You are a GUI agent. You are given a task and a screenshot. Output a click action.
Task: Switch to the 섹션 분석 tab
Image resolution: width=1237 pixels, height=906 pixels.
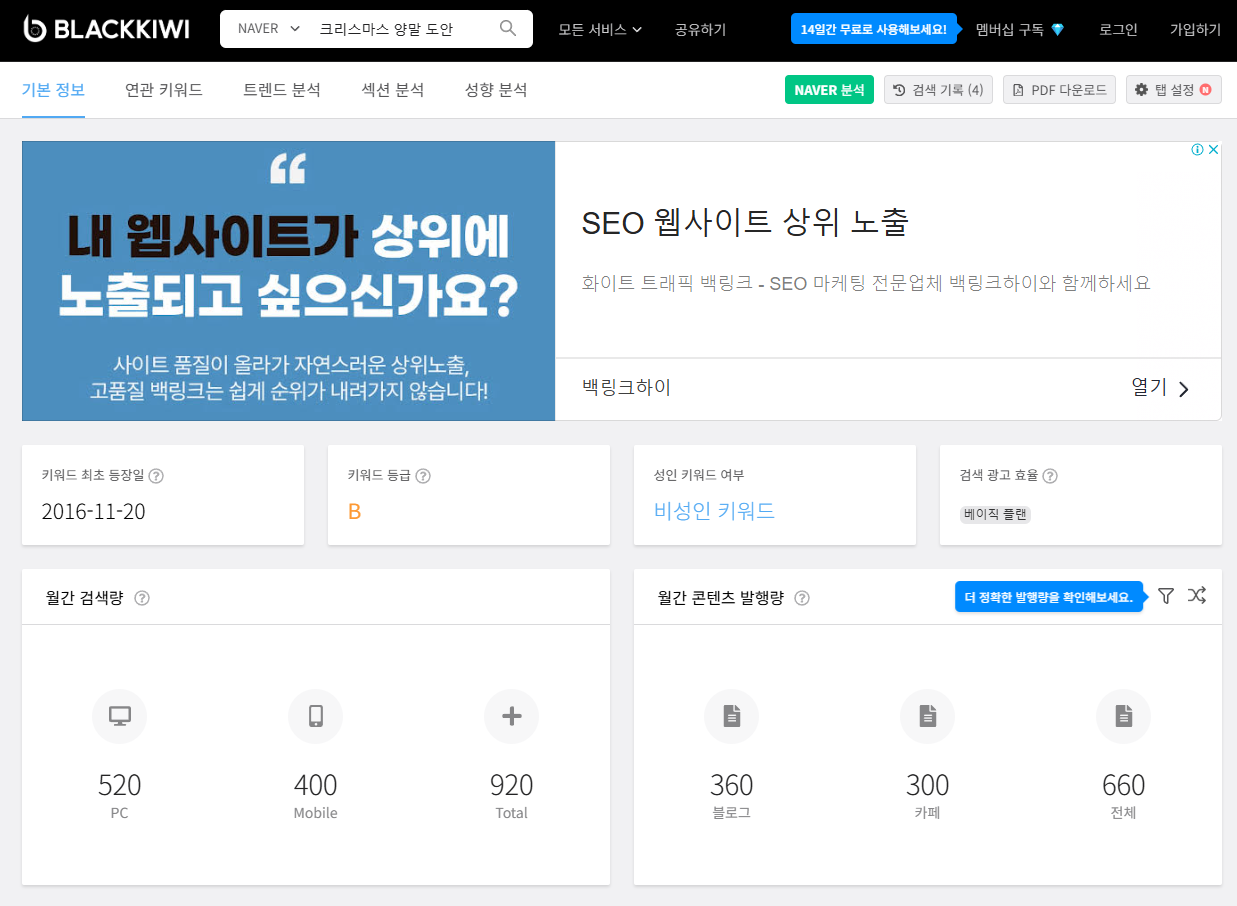(392, 89)
